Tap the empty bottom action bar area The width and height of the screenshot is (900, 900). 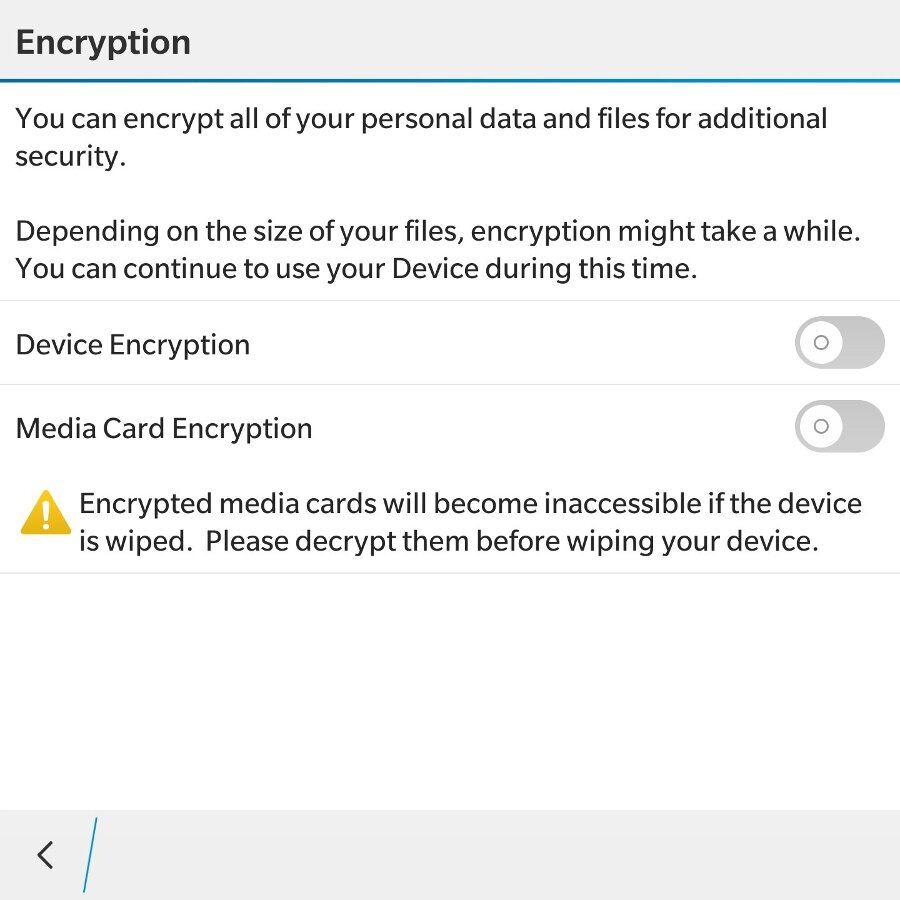pos(500,855)
